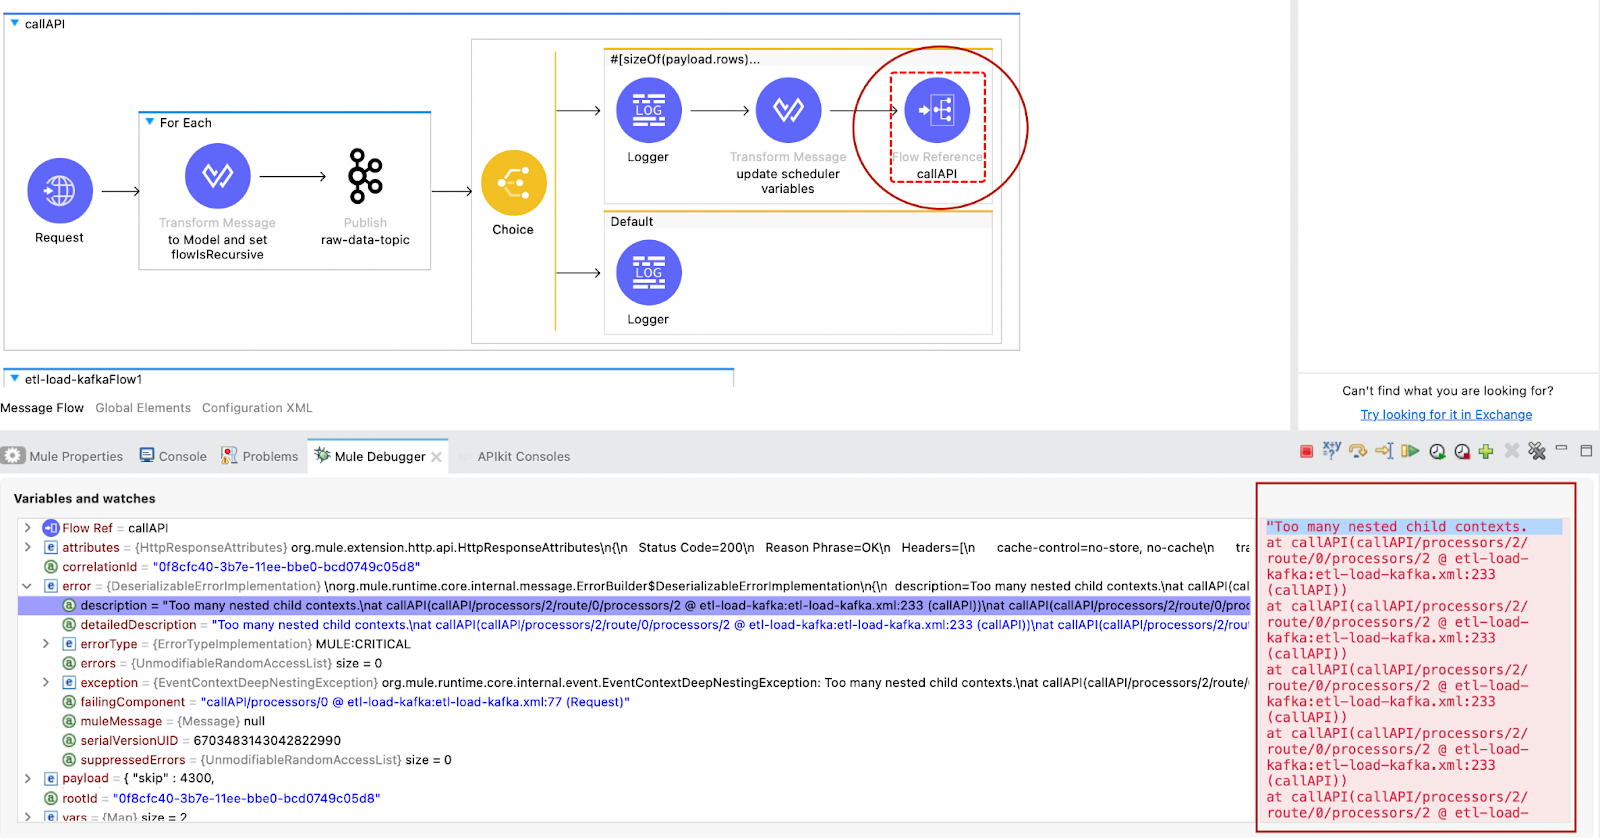
Task: Resume execution with the green play icon
Action: tap(1410, 452)
